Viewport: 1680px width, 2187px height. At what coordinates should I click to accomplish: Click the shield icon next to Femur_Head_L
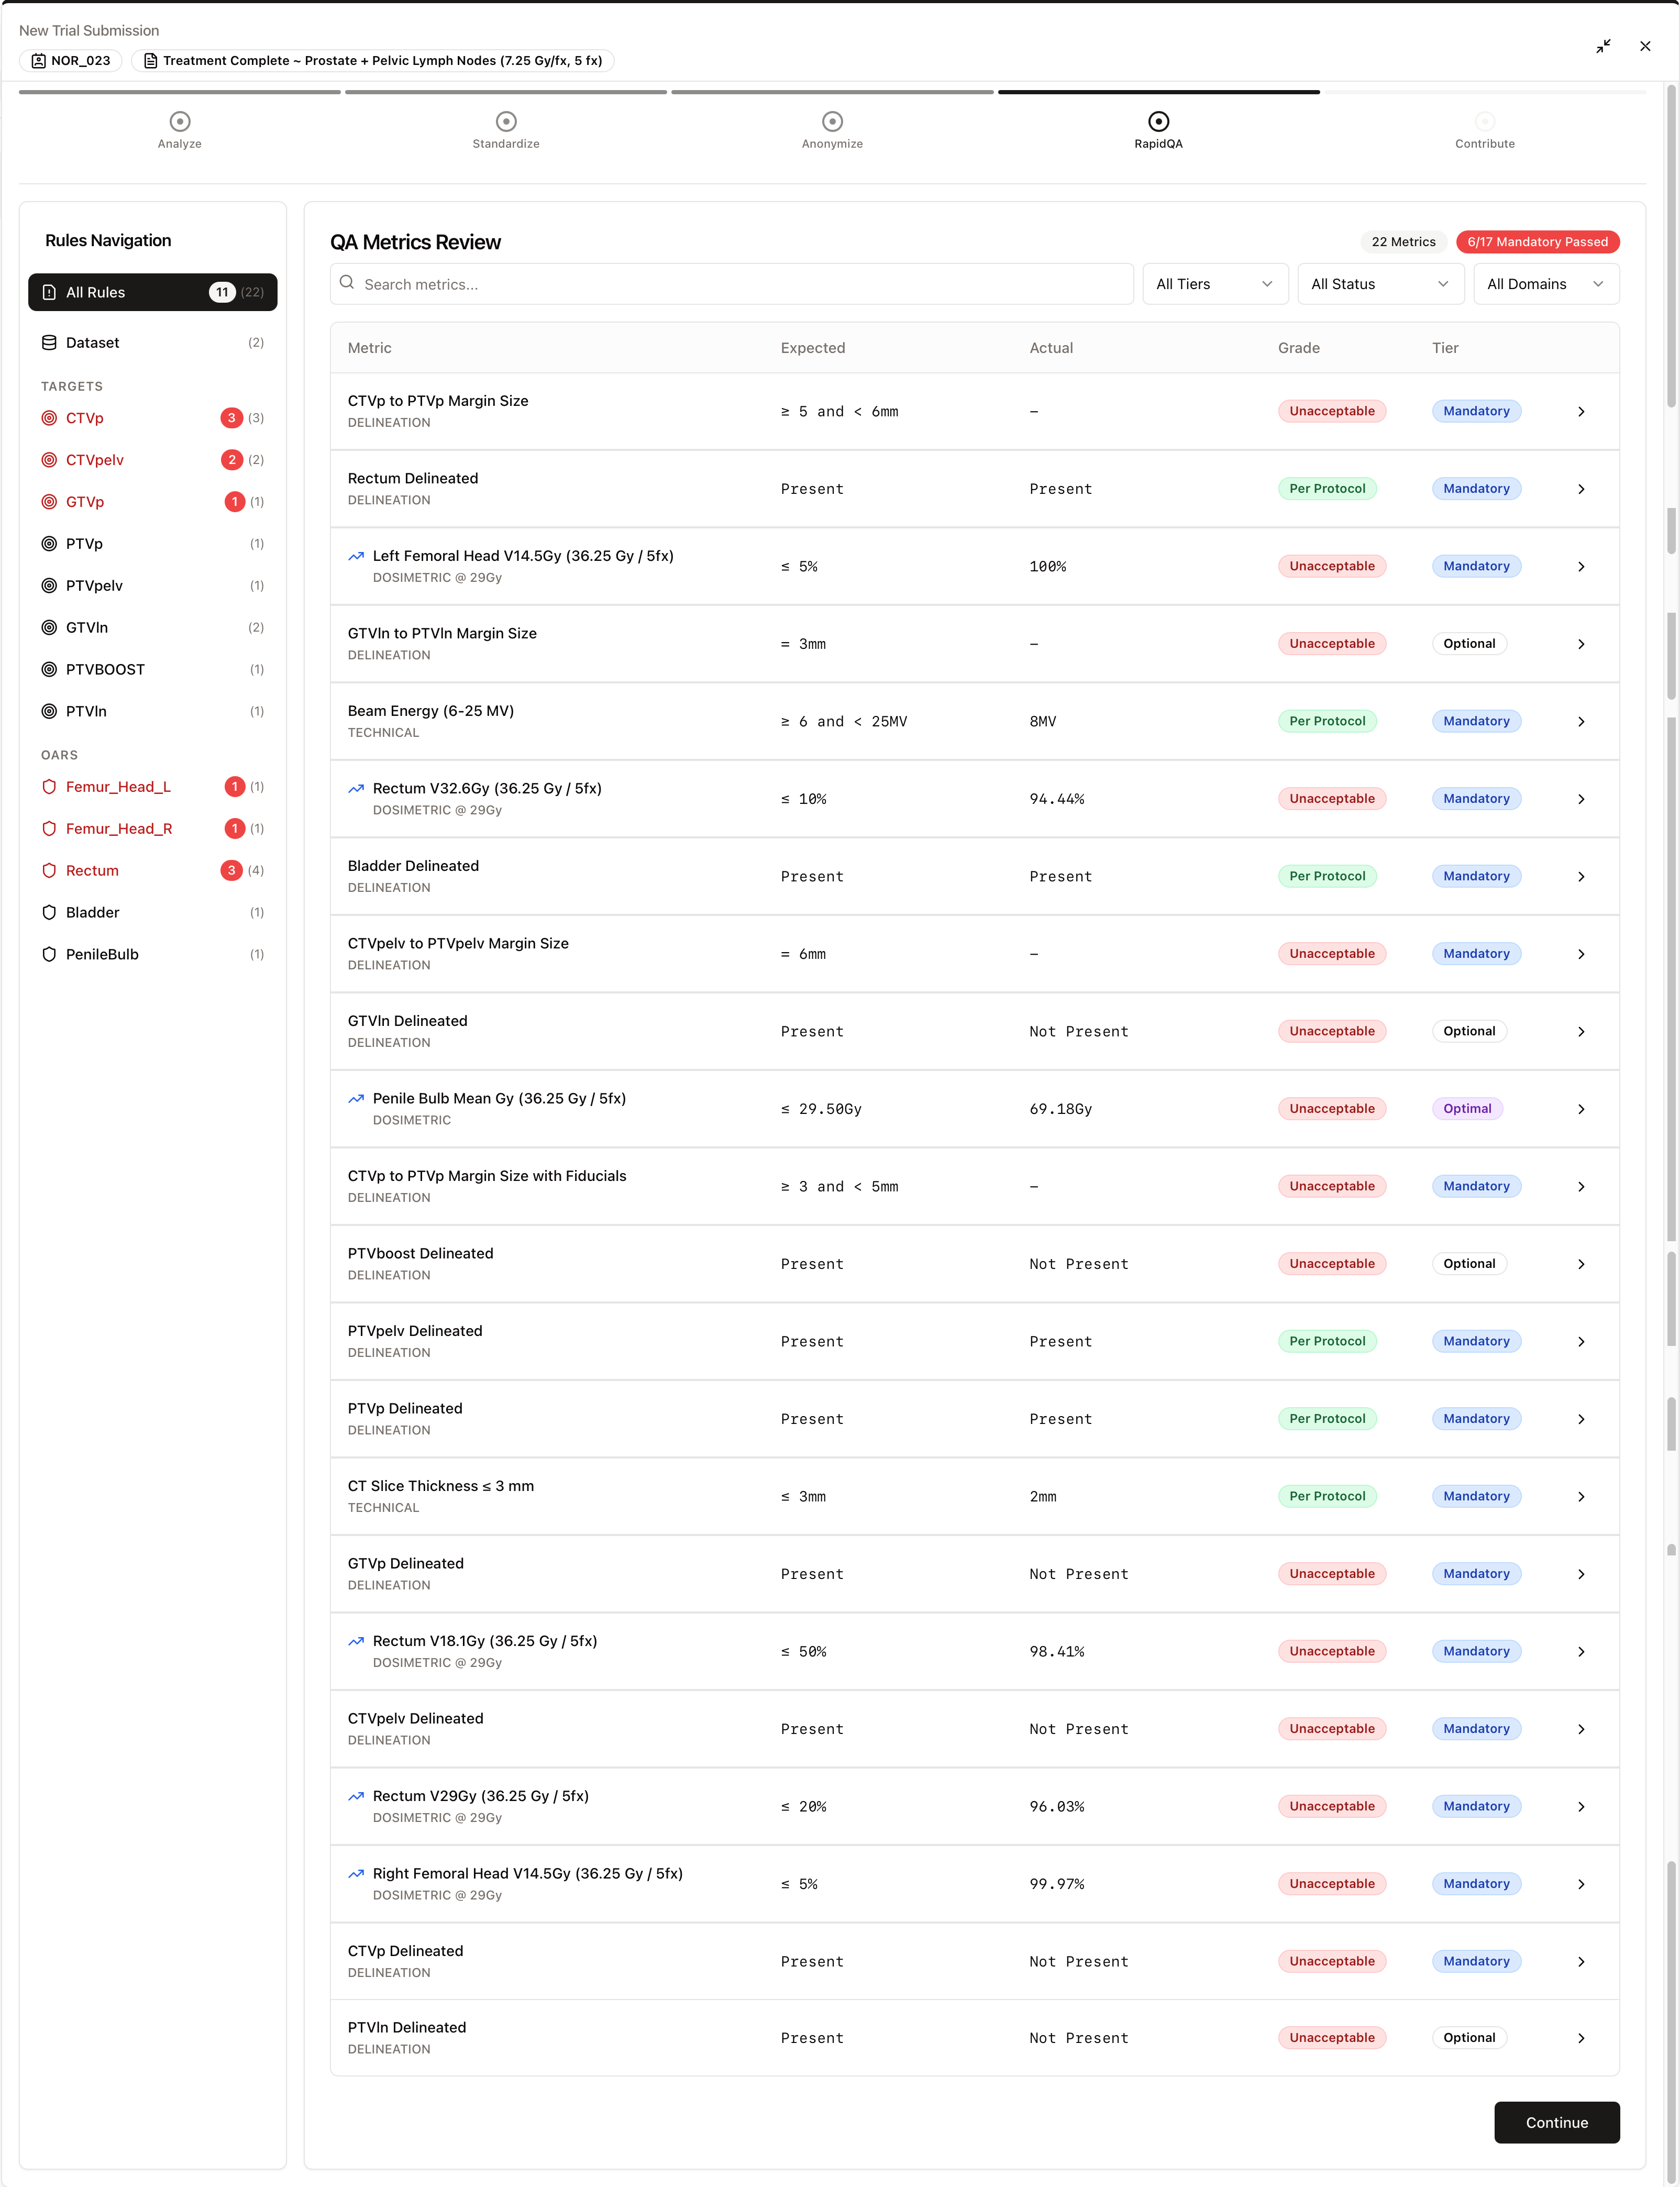49,787
